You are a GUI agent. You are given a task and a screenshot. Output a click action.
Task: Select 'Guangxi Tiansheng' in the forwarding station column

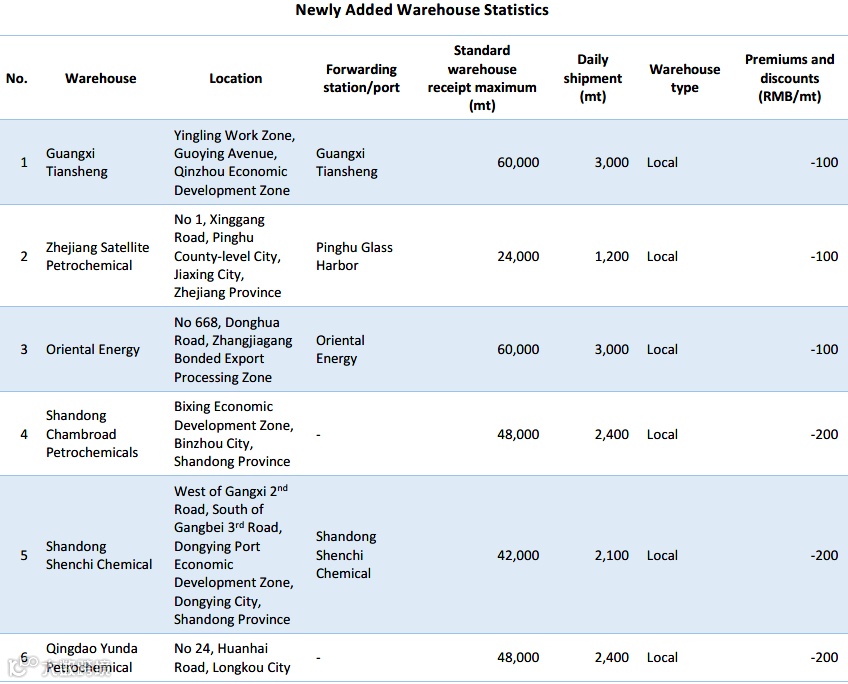(347, 162)
